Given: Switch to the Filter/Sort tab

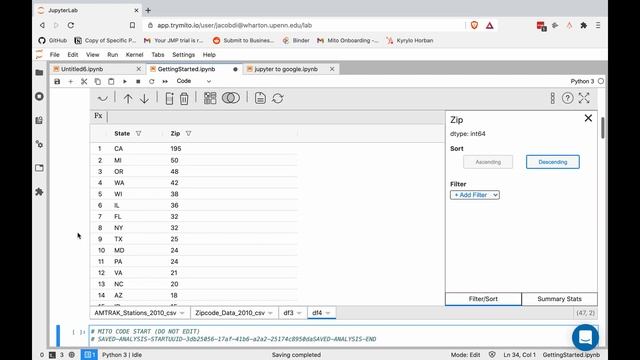Looking at the screenshot, I should tap(483, 299).
